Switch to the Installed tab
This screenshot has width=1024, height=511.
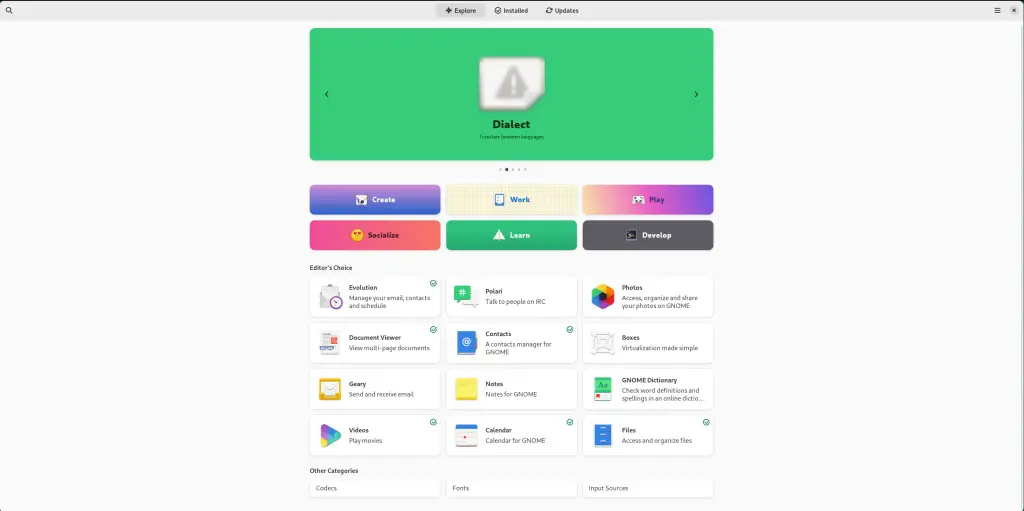[511, 10]
